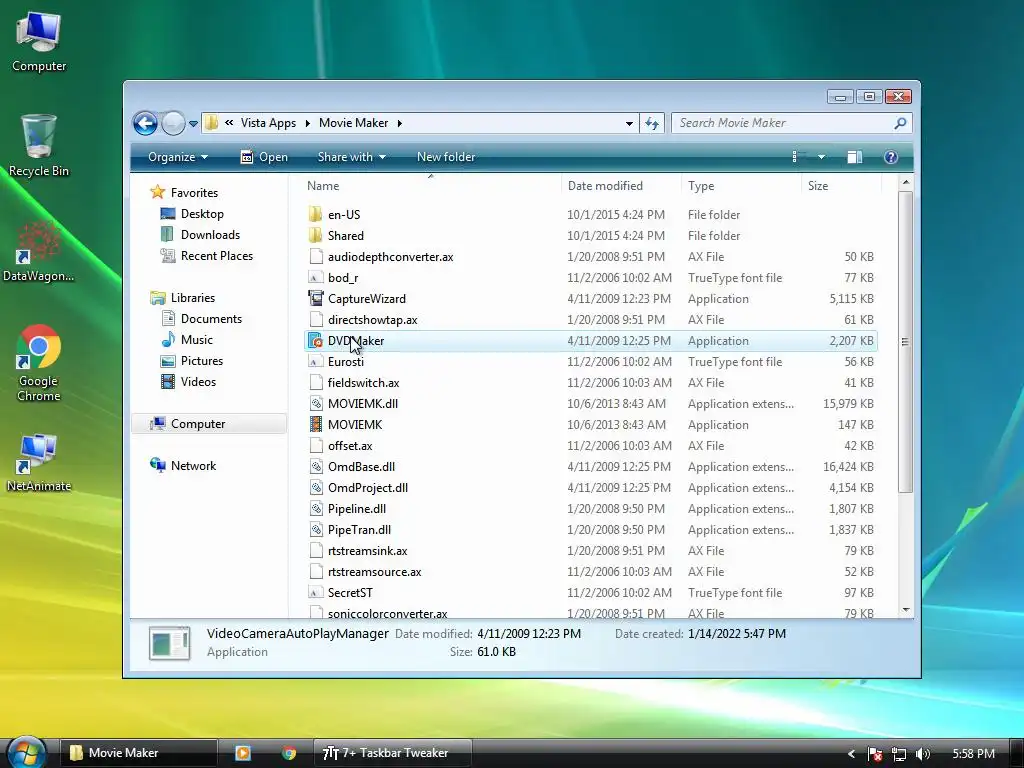This screenshot has height=768, width=1024.
Task: Go back with the Explorer back arrow
Action: (145, 123)
